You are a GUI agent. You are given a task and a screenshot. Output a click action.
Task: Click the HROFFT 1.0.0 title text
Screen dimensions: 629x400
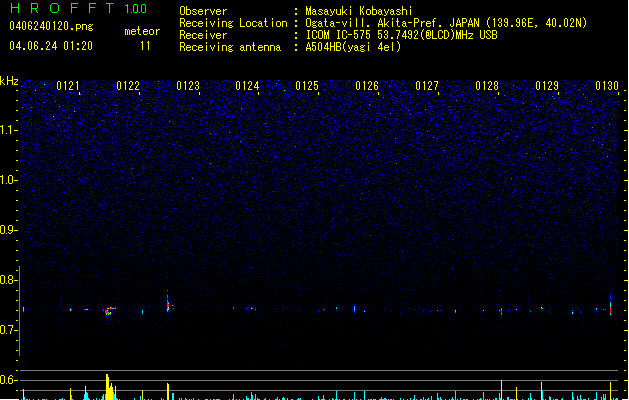[x=78, y=8]
